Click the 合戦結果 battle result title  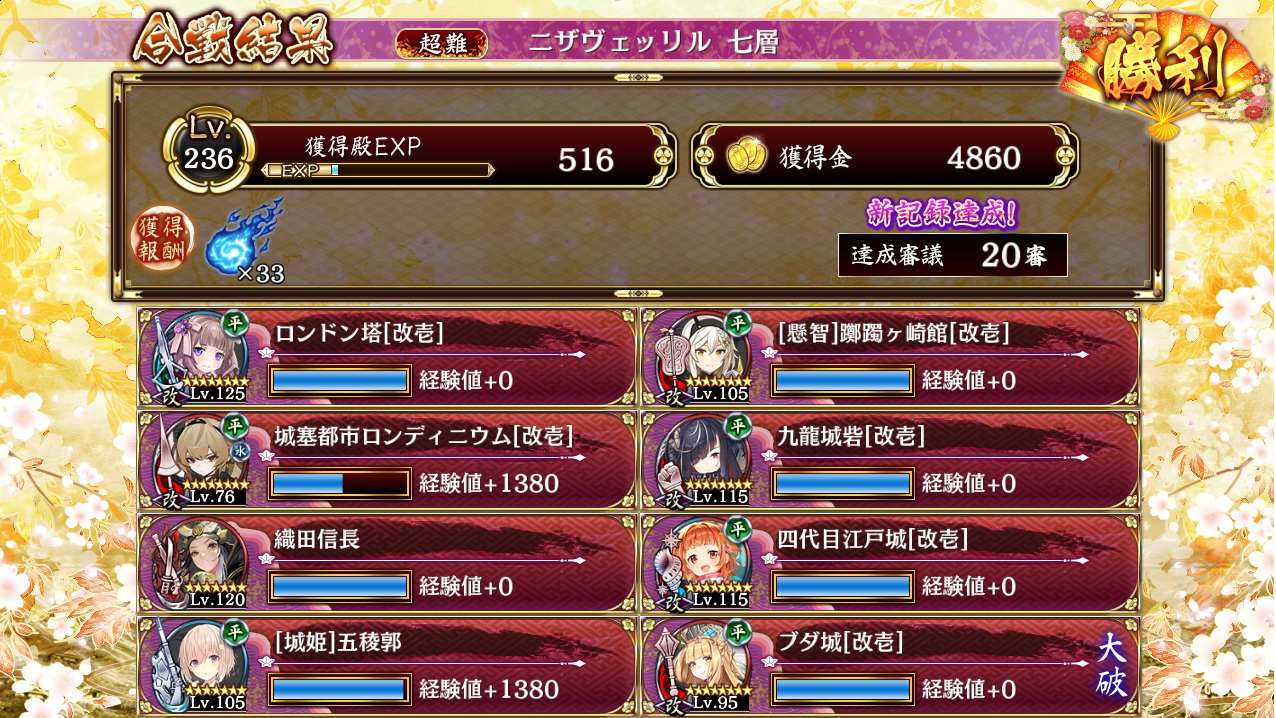tap(233, 42)
